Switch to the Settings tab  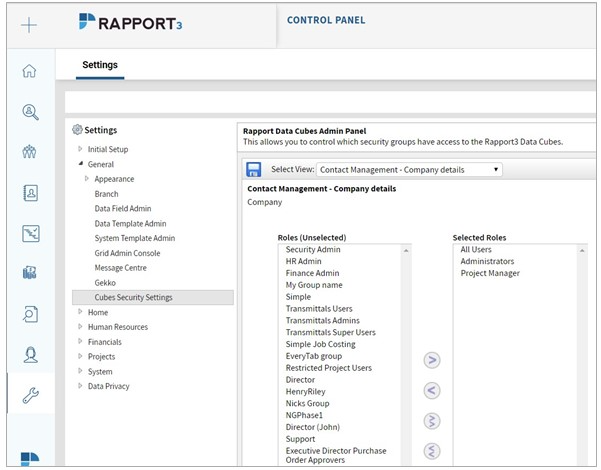tap(100, 65)
